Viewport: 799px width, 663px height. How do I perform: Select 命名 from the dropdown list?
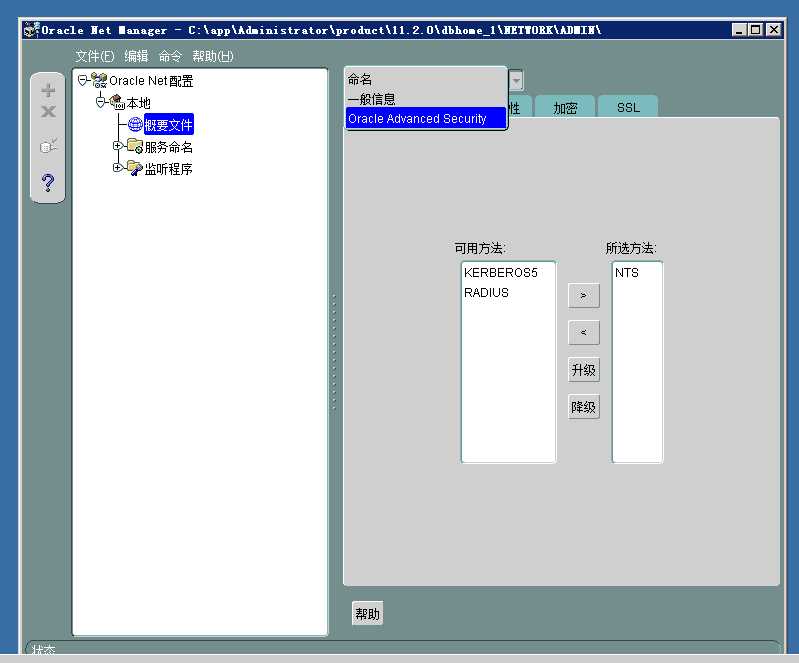[425, 79]
